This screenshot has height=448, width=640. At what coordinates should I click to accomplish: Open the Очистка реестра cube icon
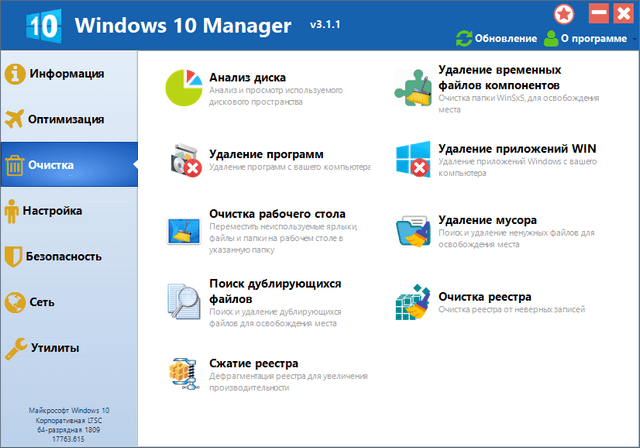413,302
